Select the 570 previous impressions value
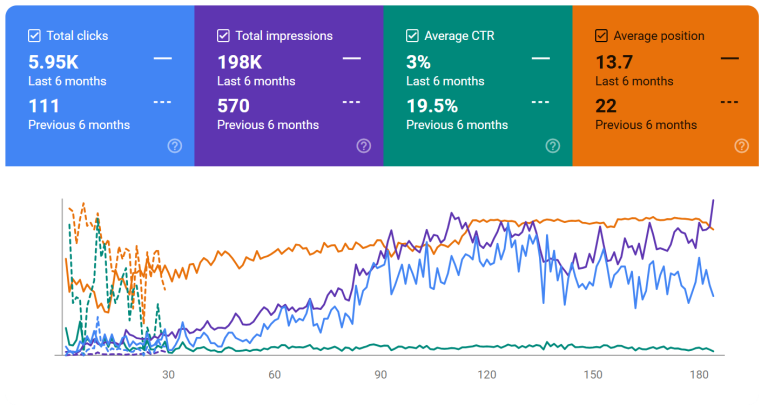 tap(234, 106)
